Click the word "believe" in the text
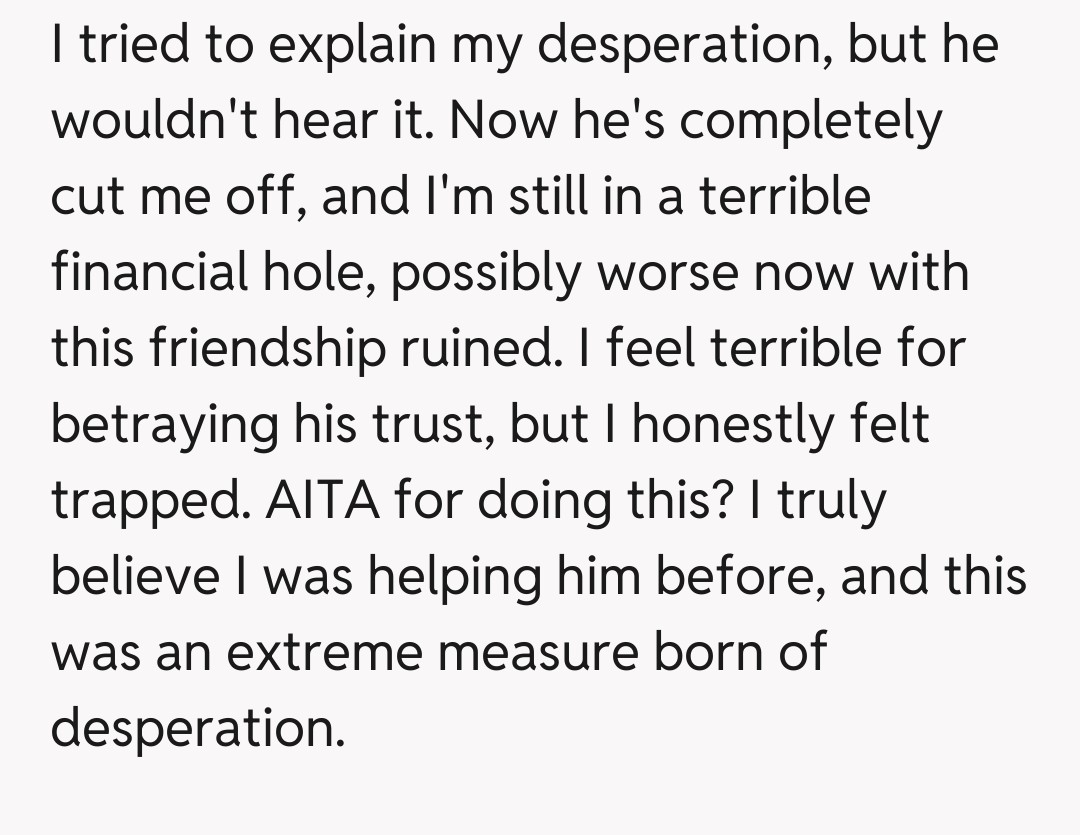Viewport: 1080px width, 835px height. [x=134, y=575]
